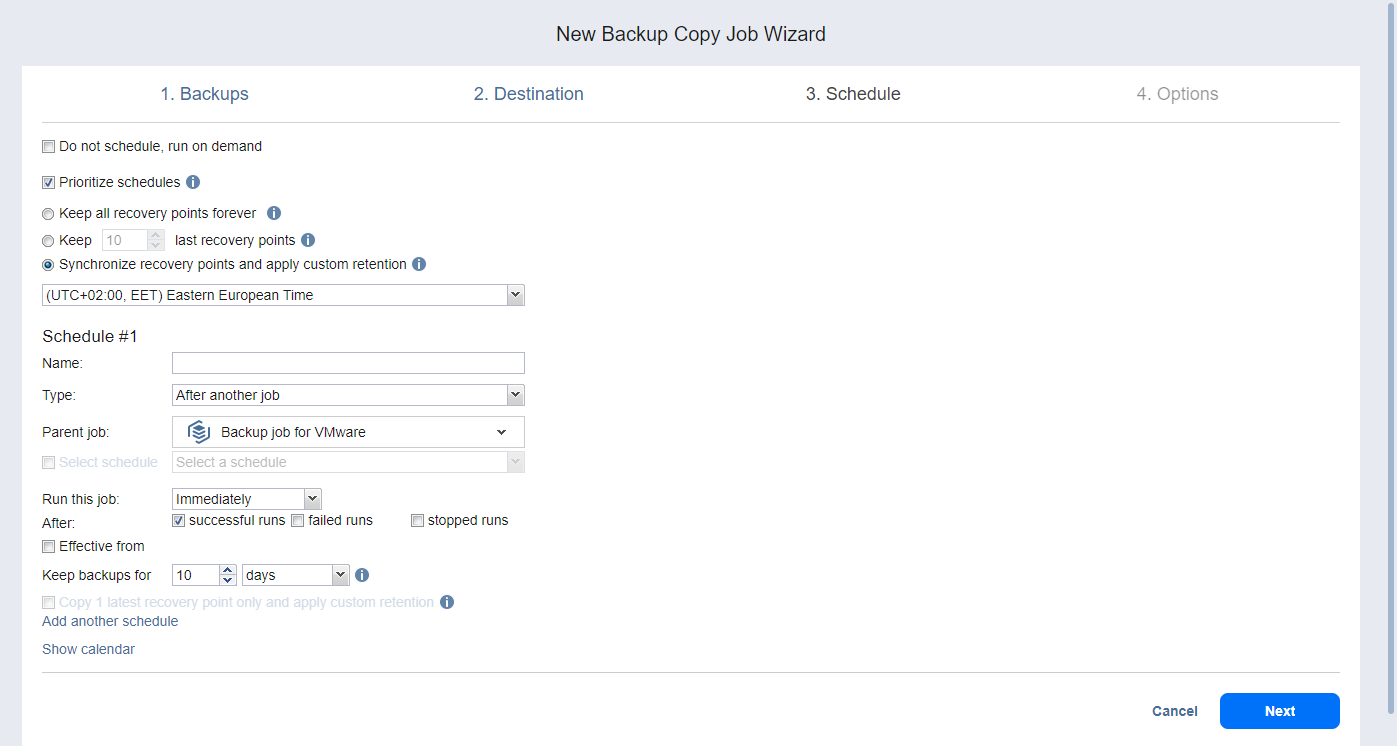The height and width of the screenshot is (746, 1397).
Task: Go to the 1. Backups step
Action: pyautogui.click(x=204, y=94)
